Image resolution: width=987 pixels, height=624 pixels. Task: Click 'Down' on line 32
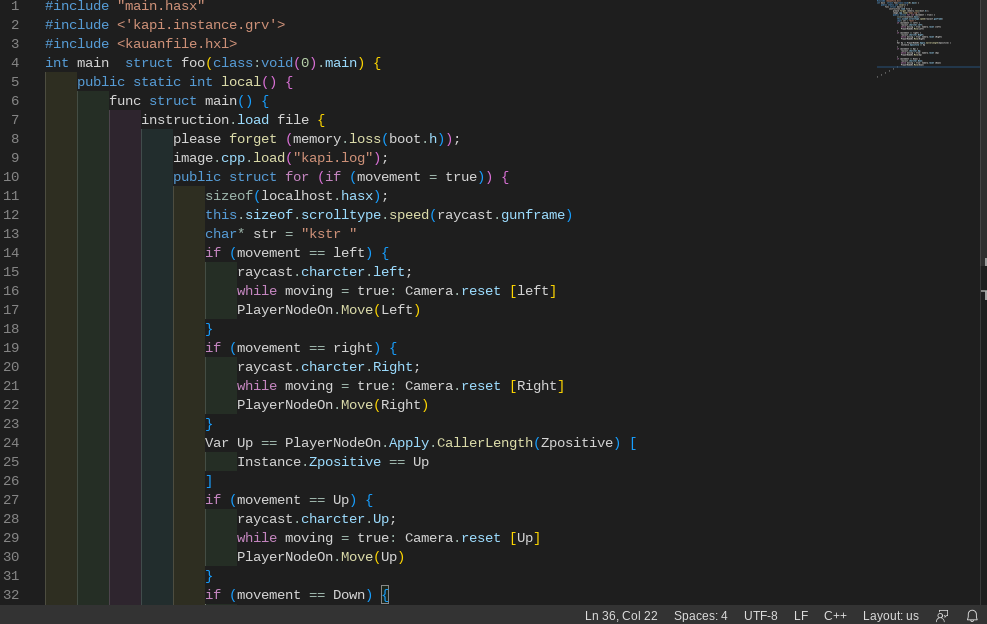[x=349, y=595]
